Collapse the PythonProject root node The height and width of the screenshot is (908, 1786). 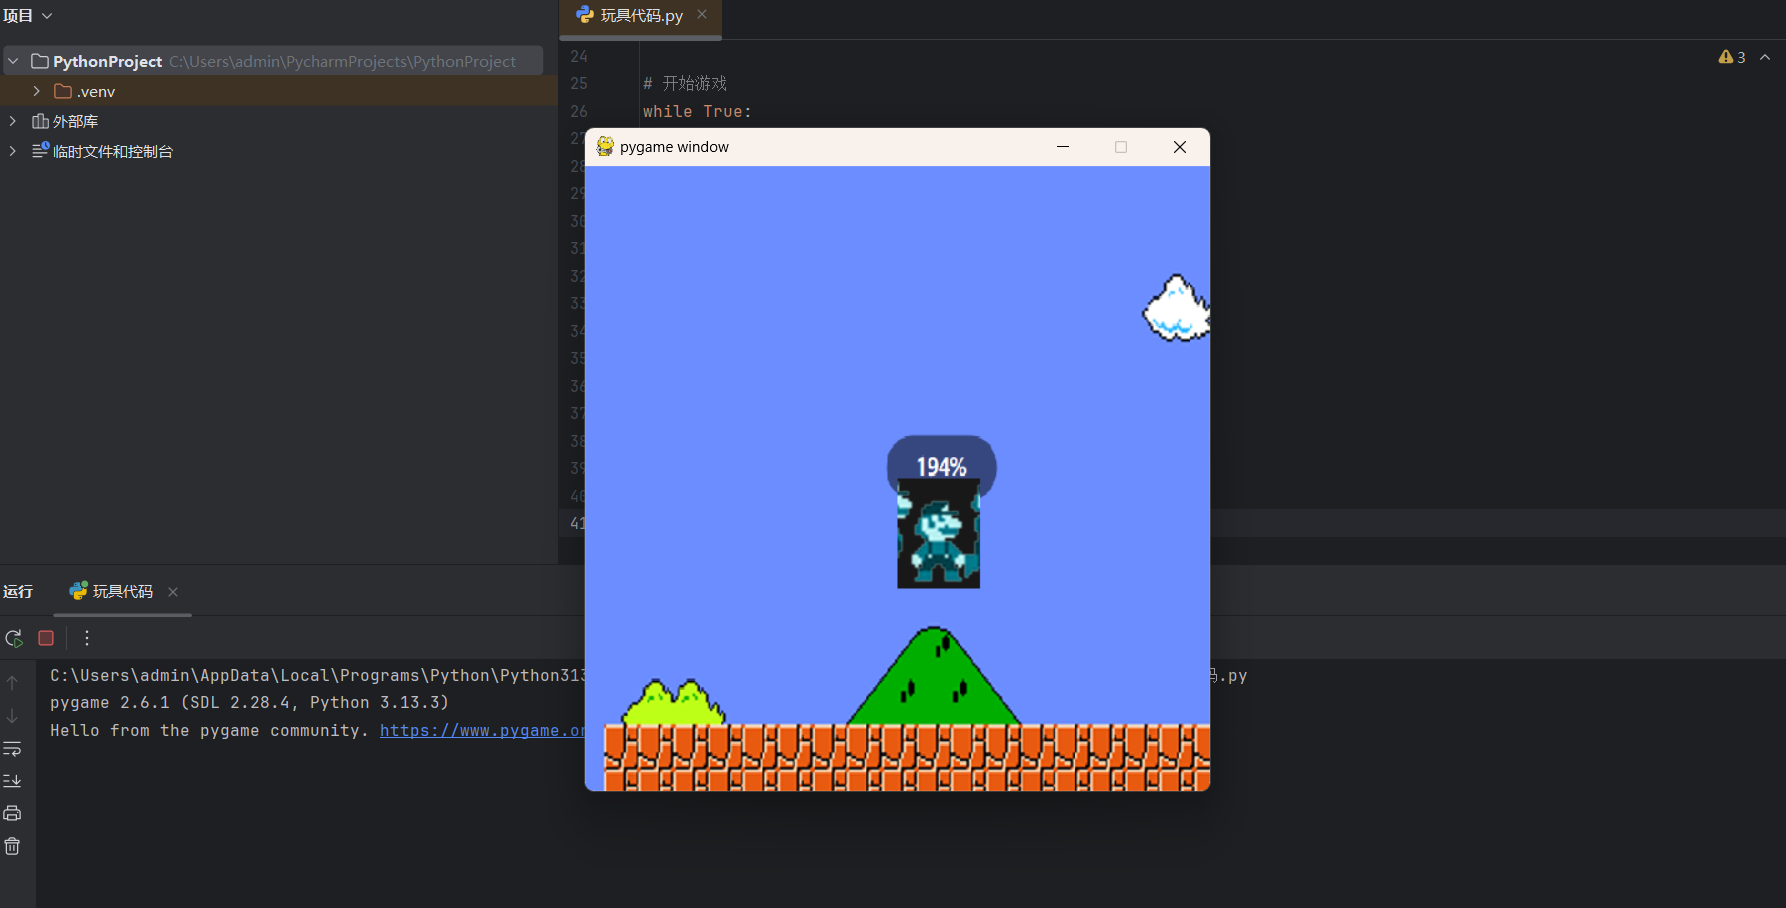[13, 61]
